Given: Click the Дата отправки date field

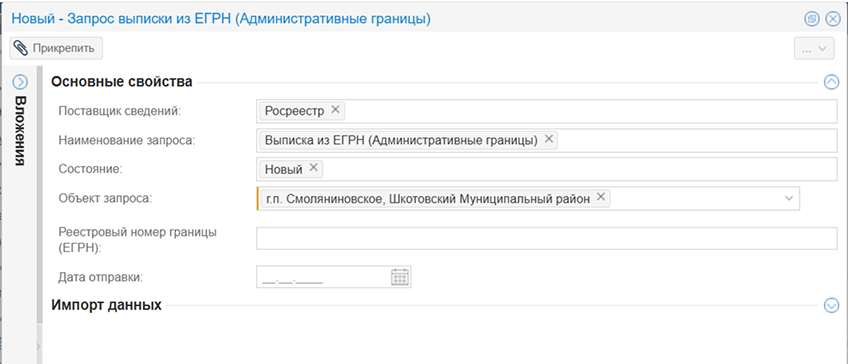Looking at the screenshot, I should (334, 277).
